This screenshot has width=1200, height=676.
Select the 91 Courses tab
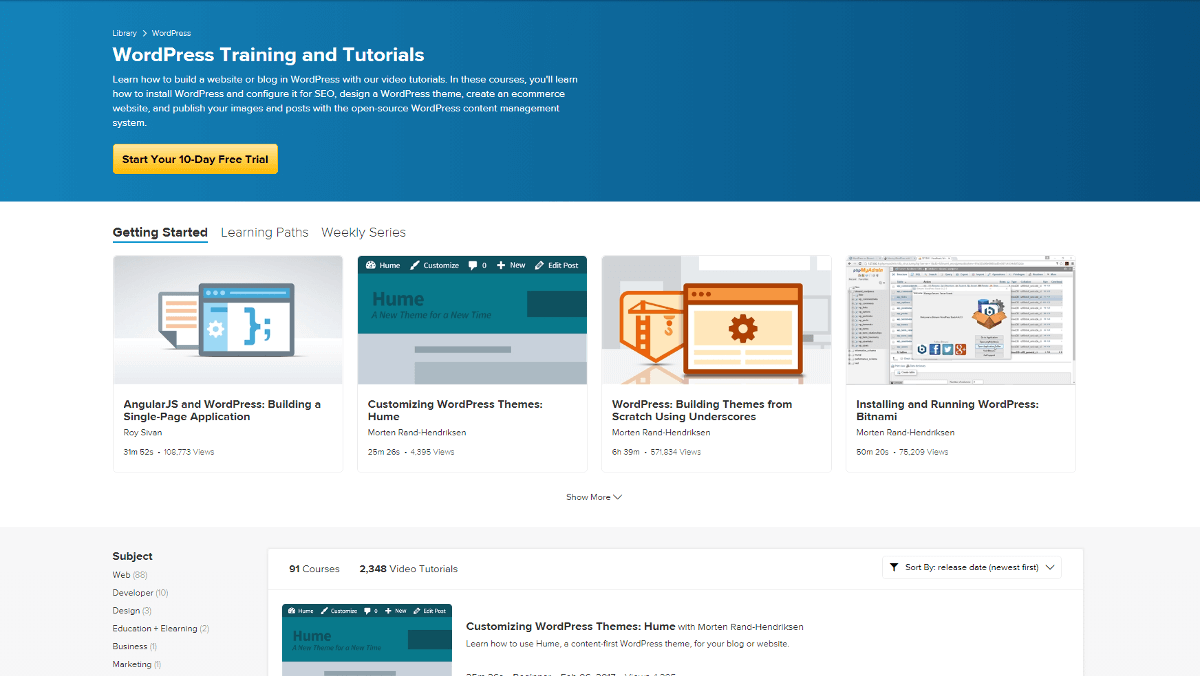point(314,569)
